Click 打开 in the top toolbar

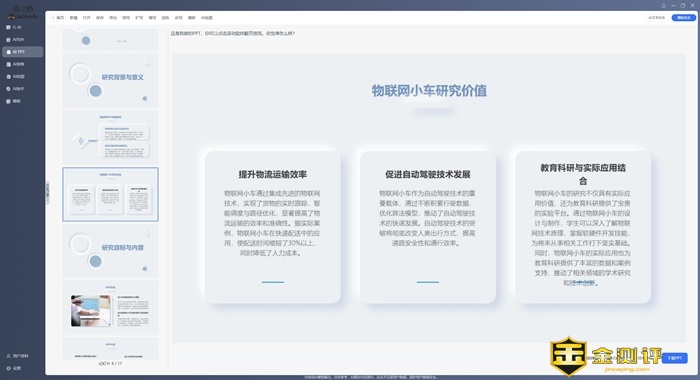coord(87,18)
